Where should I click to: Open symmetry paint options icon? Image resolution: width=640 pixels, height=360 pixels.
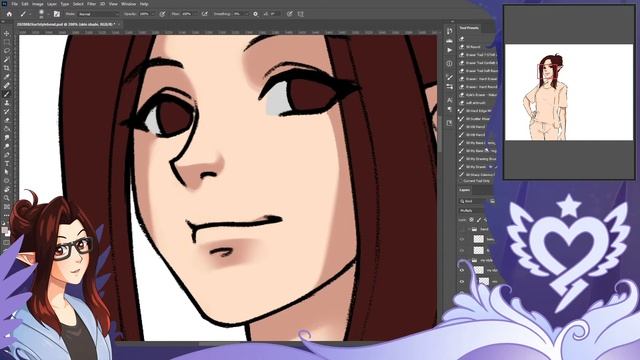[300, 14]
